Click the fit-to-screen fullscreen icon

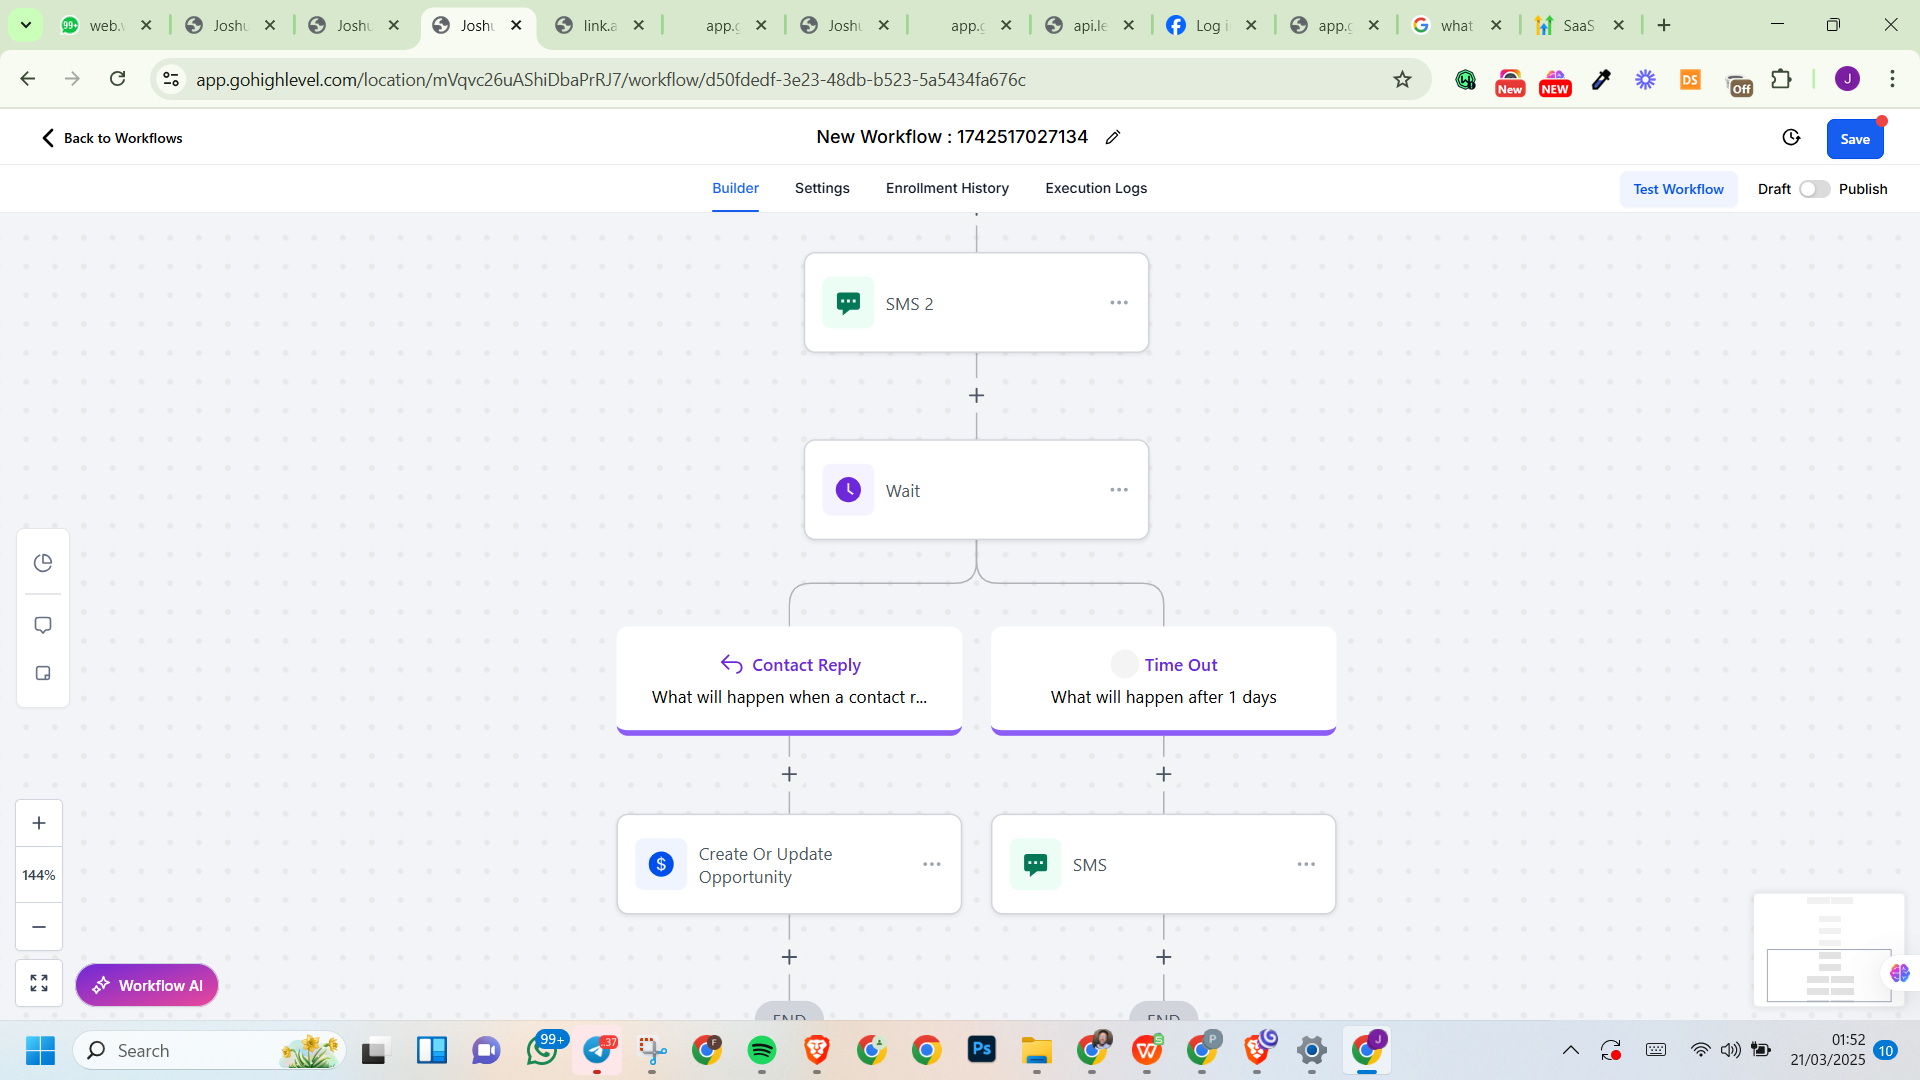39,983
